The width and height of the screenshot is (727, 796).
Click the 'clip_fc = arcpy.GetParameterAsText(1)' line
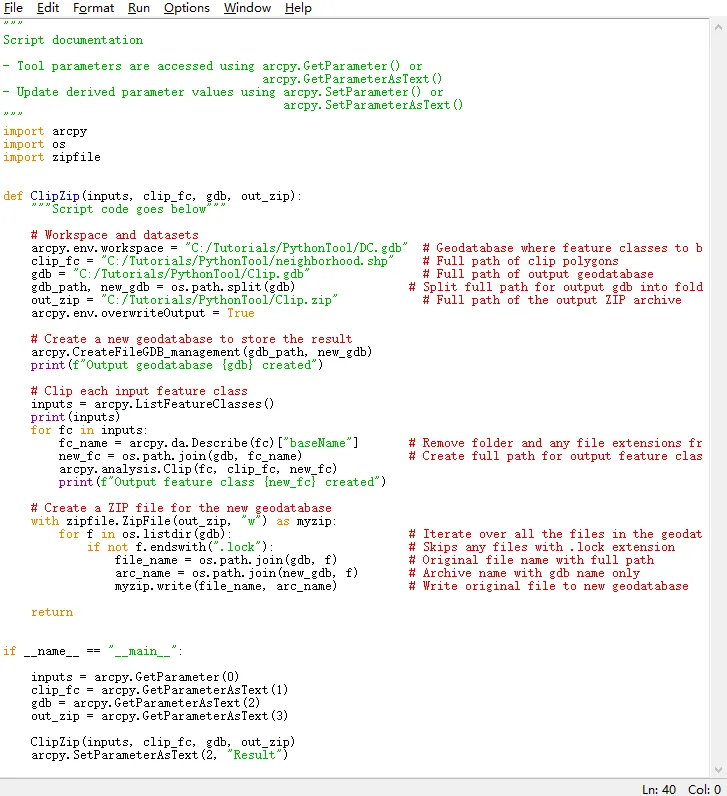(159, 690)
